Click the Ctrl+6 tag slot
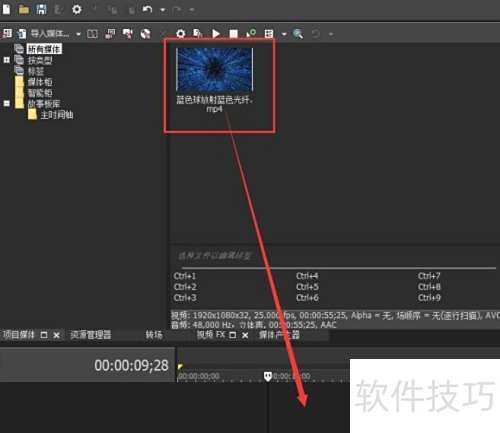This screenshot has width=500, height=433. point(307,298)
